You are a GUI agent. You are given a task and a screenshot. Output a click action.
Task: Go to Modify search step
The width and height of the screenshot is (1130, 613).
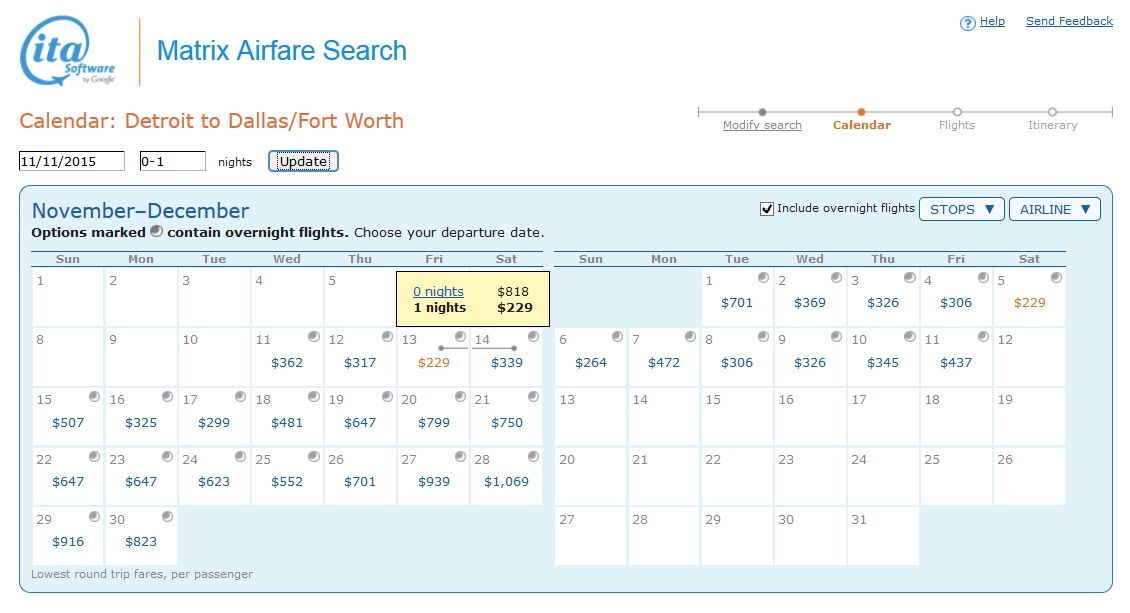[x=762, y=125]
